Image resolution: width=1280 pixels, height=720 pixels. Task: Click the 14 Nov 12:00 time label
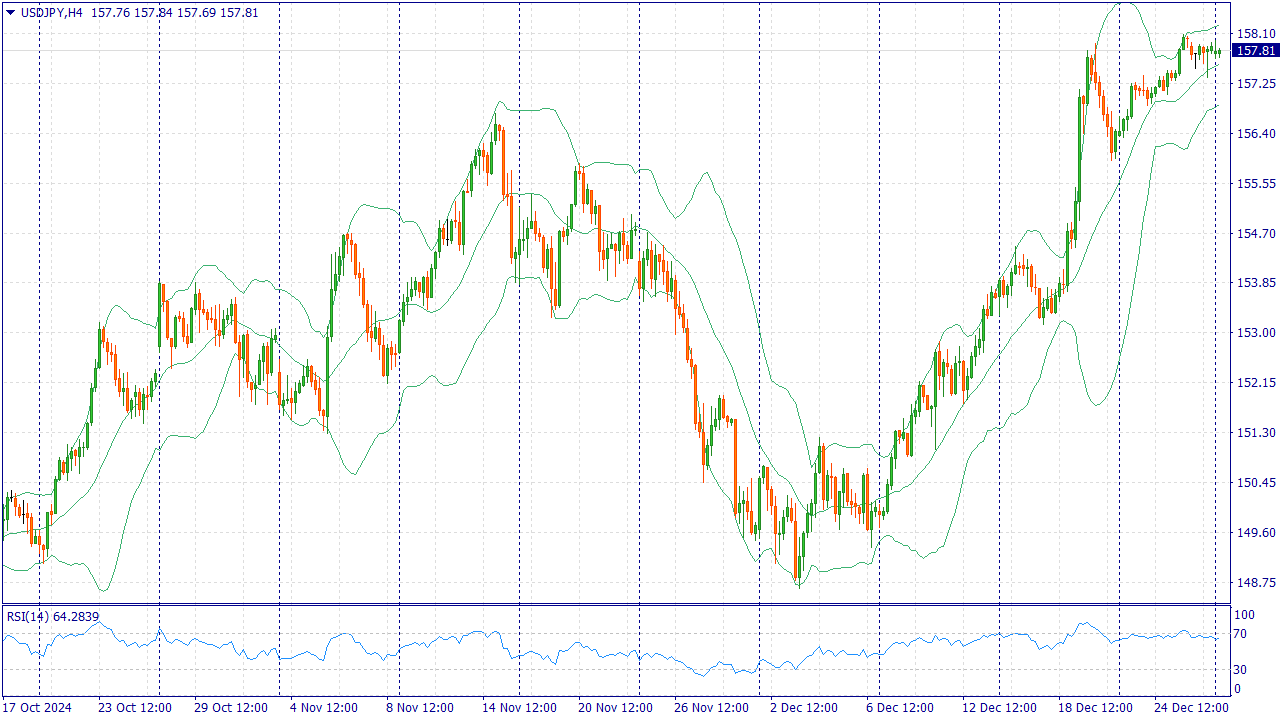tap(519, 708)
